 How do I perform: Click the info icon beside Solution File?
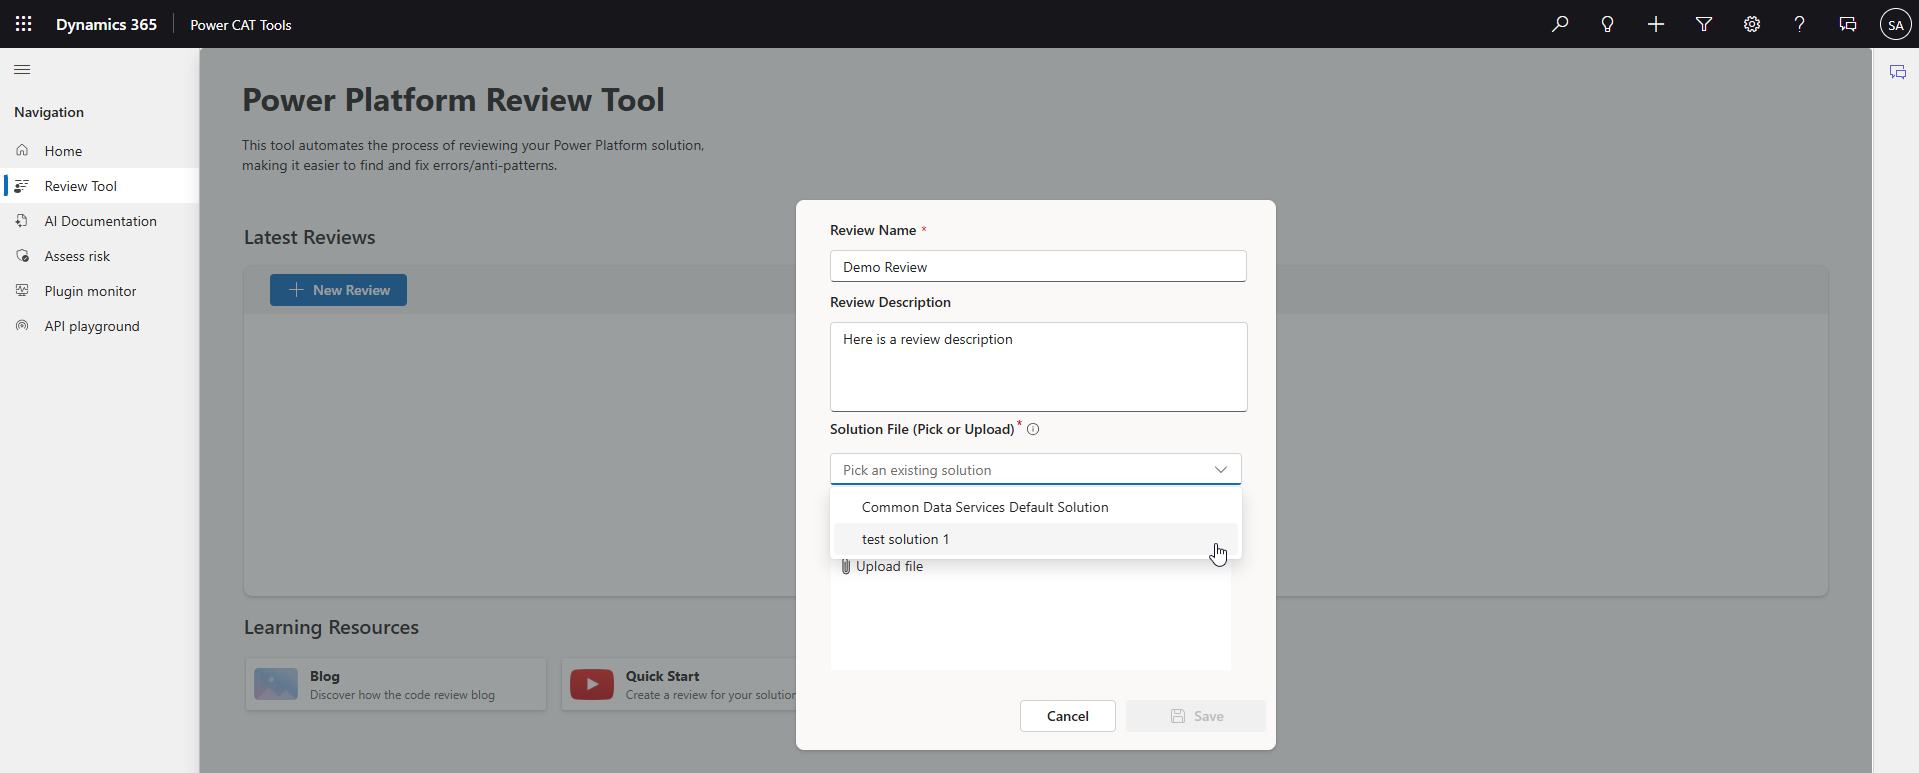[1033, 429]
